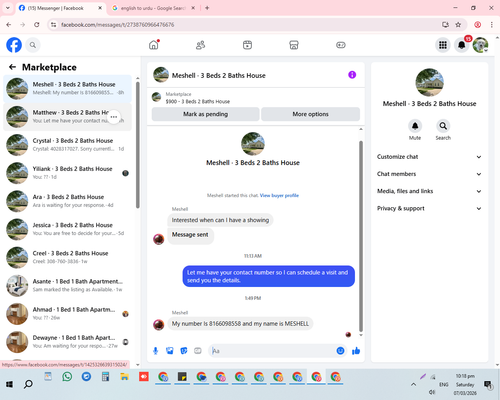Expand Media, files and links section

[429, 191]
